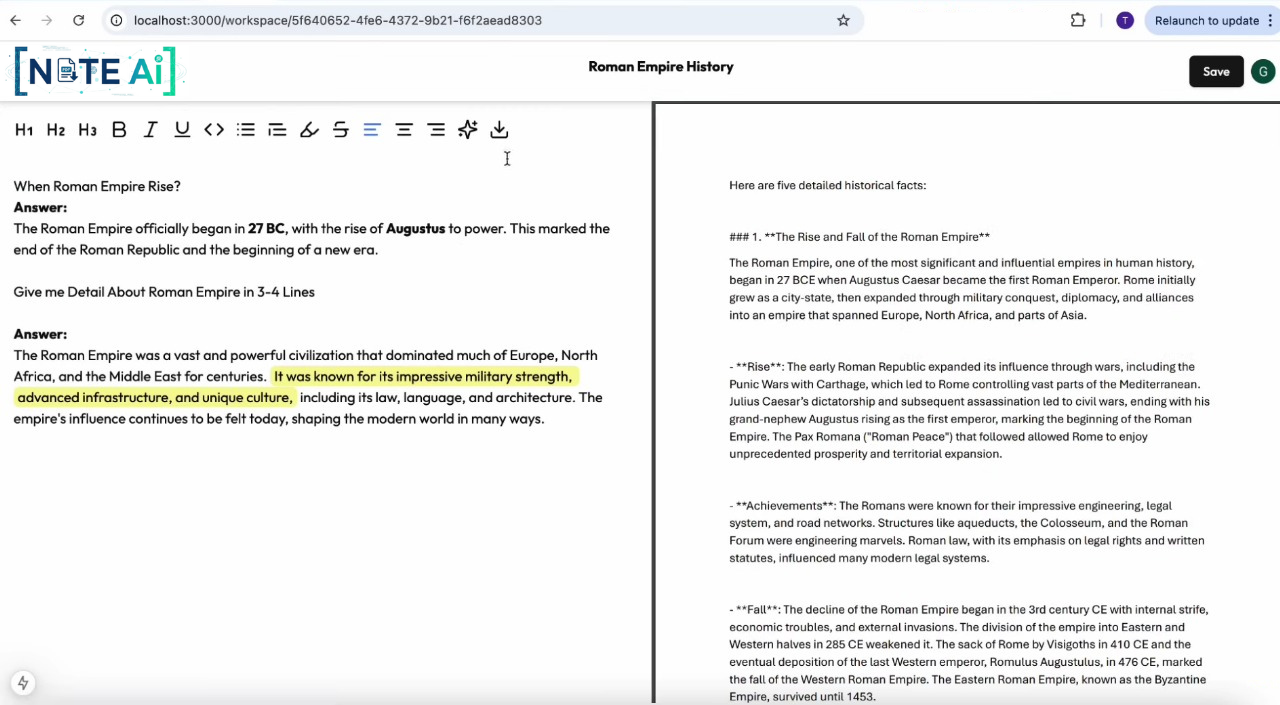The height and width of the screenshot is (705, 1280).
Task: Open the Chrome profile T avatar
Action: point(1125,20)
